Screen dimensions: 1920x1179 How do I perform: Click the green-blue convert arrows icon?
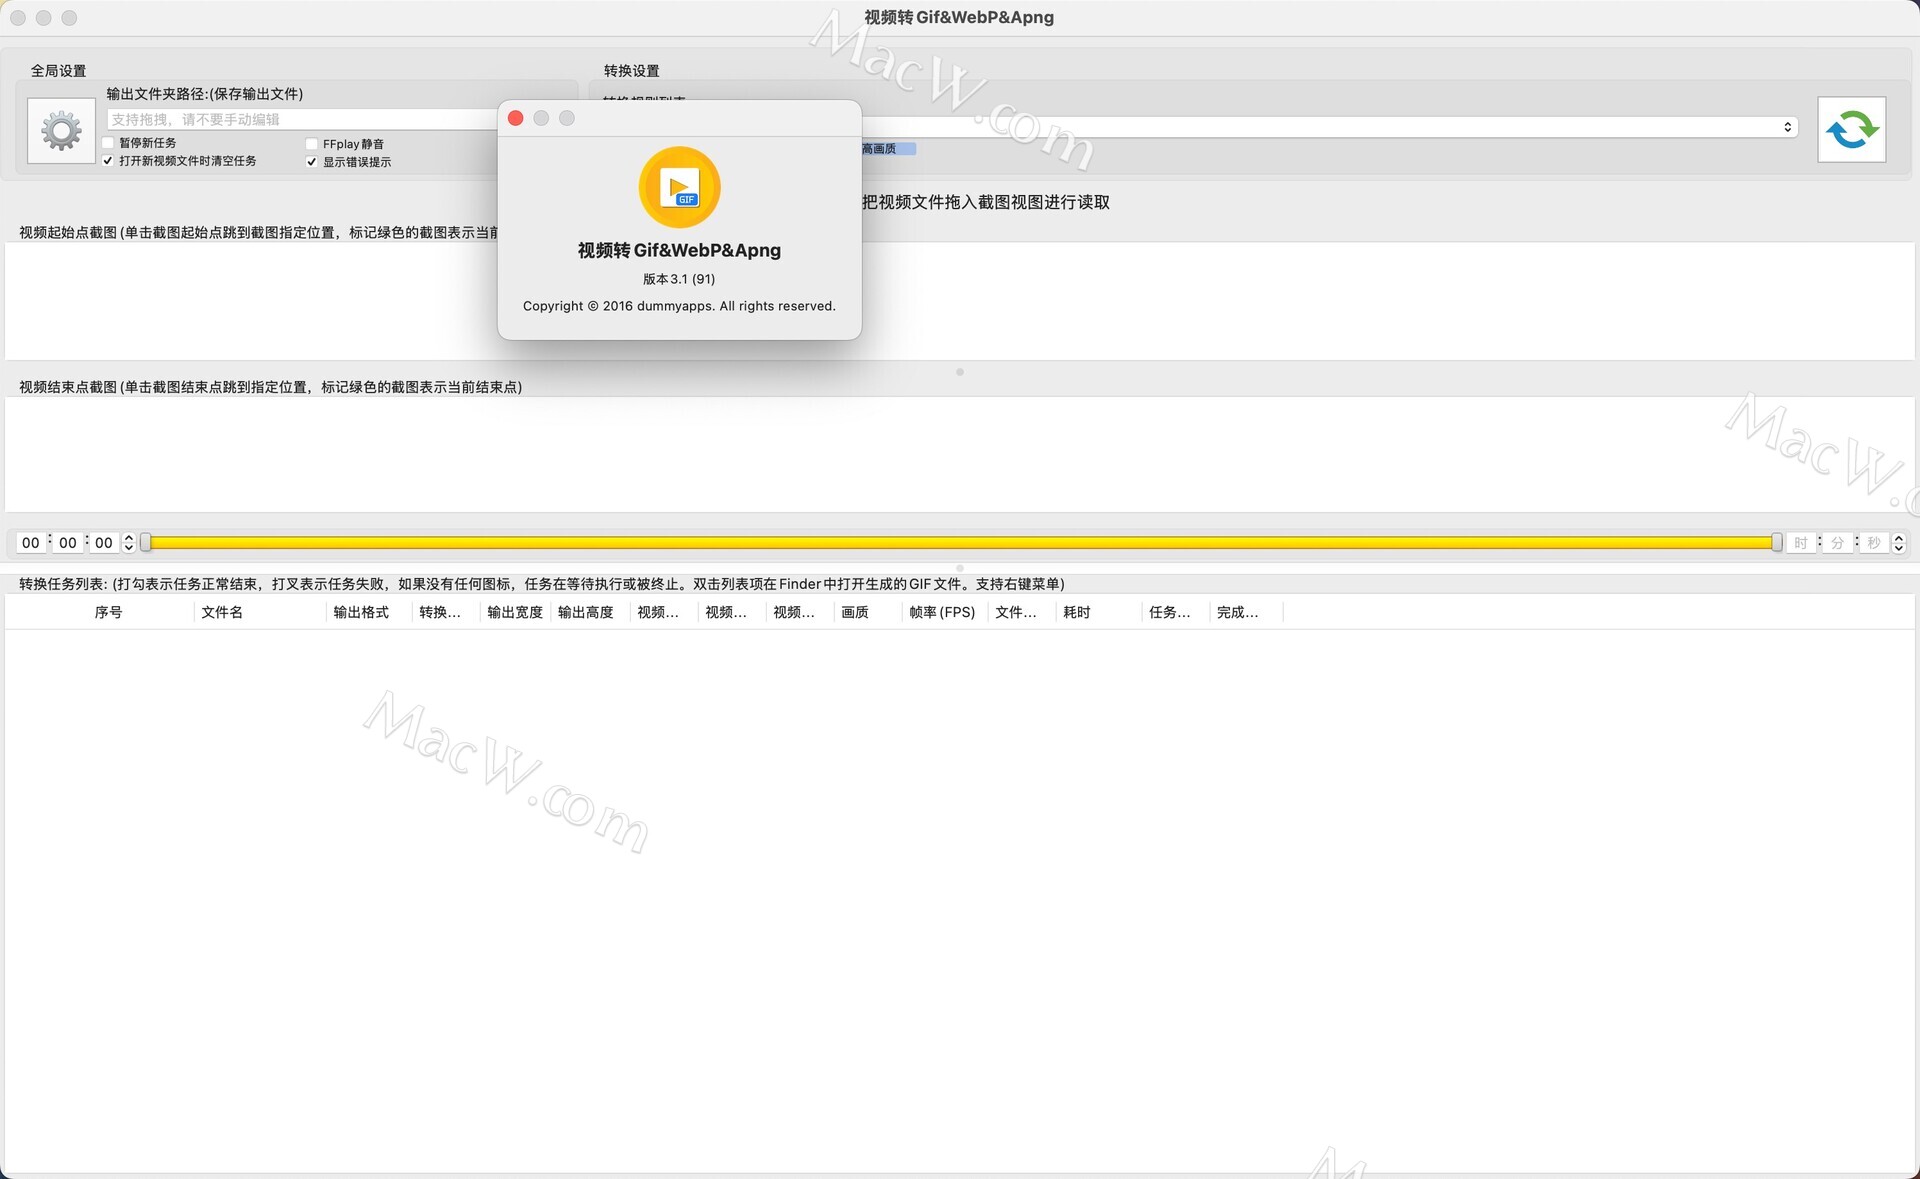1851,130
